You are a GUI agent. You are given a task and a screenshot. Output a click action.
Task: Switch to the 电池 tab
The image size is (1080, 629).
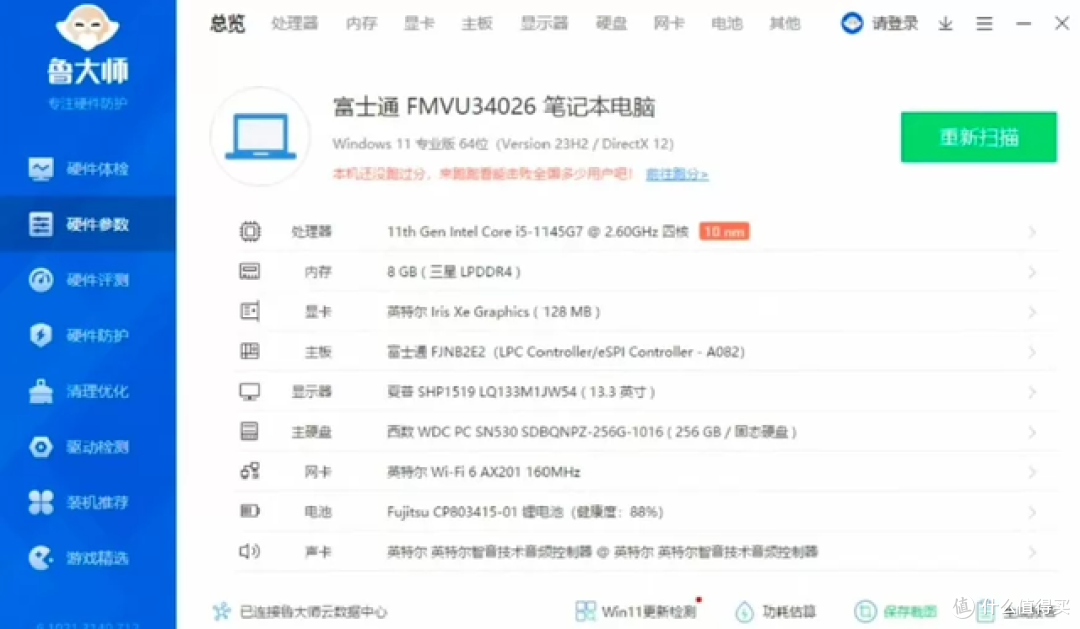(x=727, y=23)
